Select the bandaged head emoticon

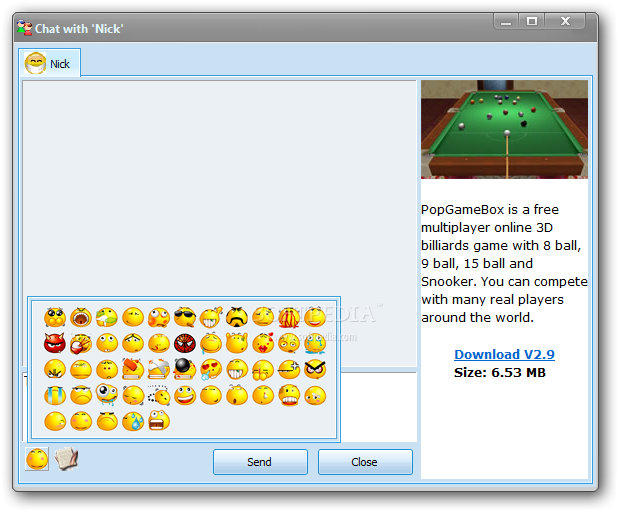pos(159,369)
